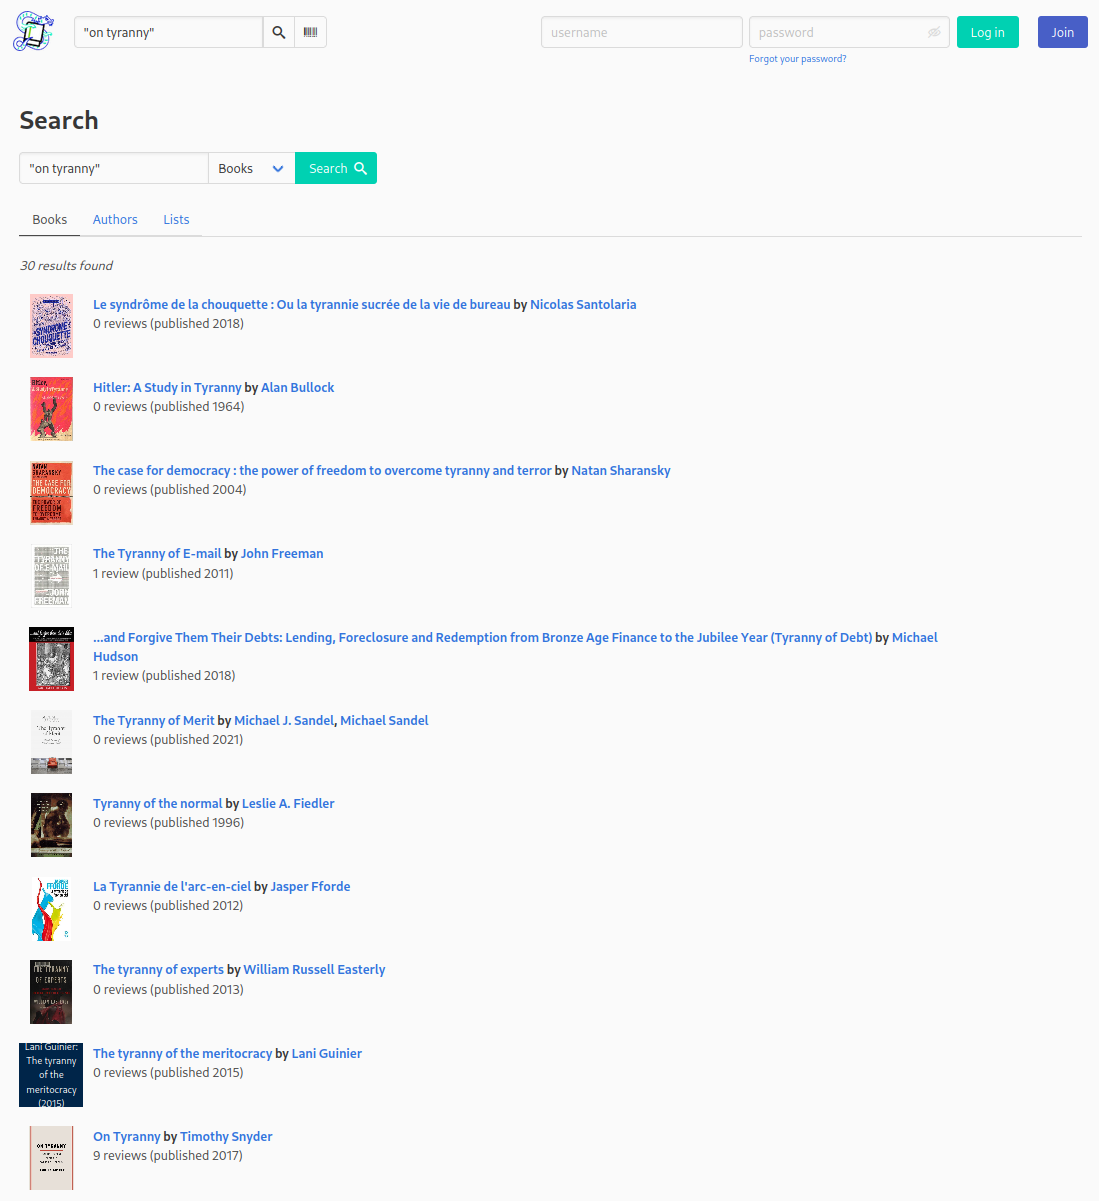Image resolution: width=1099 pixels, height=1201 pixels.
Task: Click the Join button
Action: pyautogui.click(x=1063, y=32)
